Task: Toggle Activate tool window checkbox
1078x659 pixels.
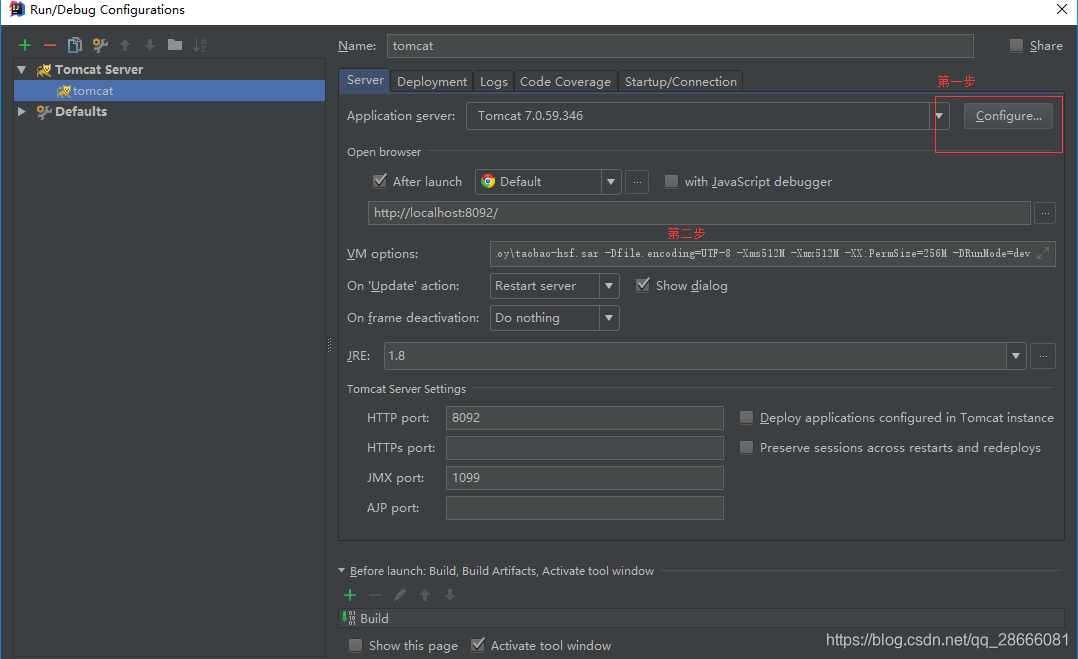Action: click(477, 645)
